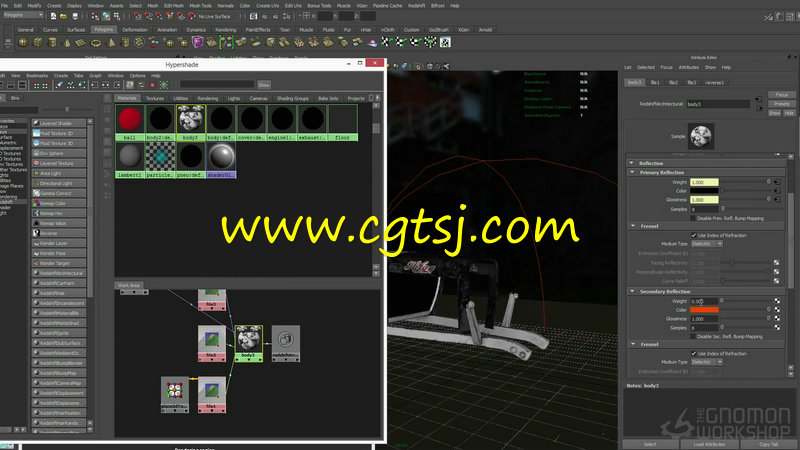This screenshot has width=800, height=450.
Task: Collapse the Primary Reflection section
Action: coord(633,172)
